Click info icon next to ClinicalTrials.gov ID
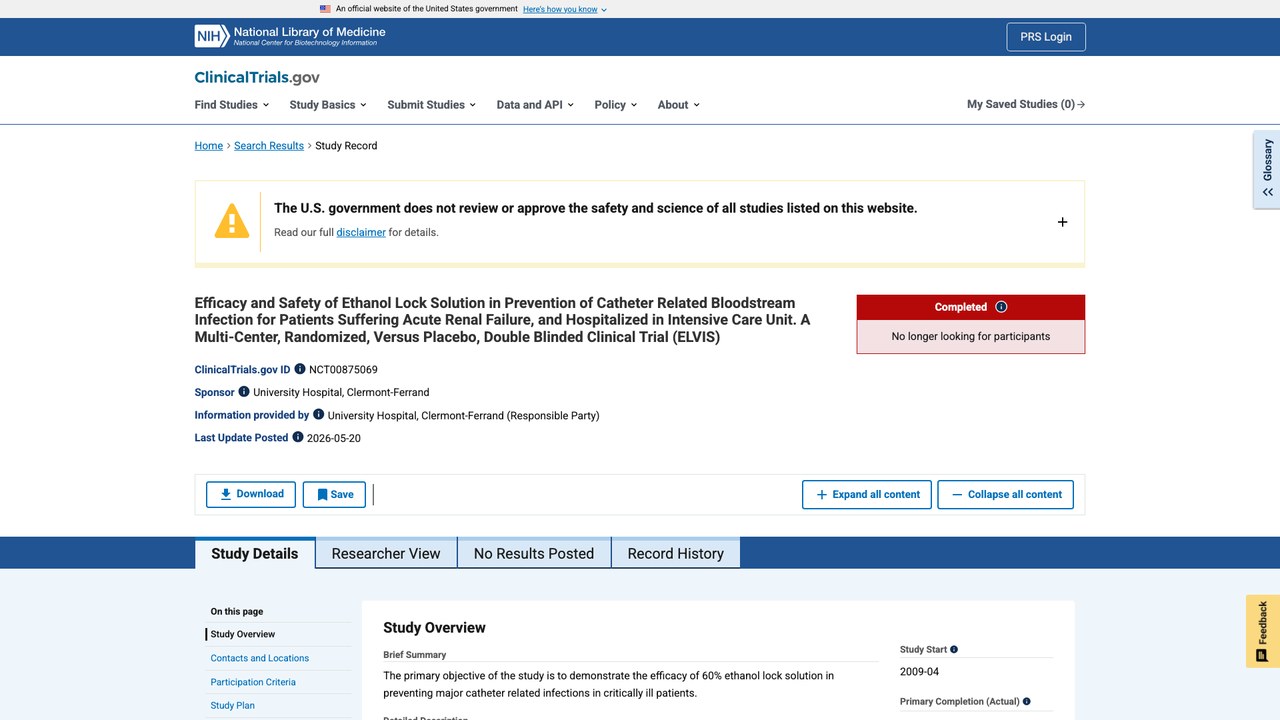The height and width of the screenshot is (720, 1280). (300, 369)
